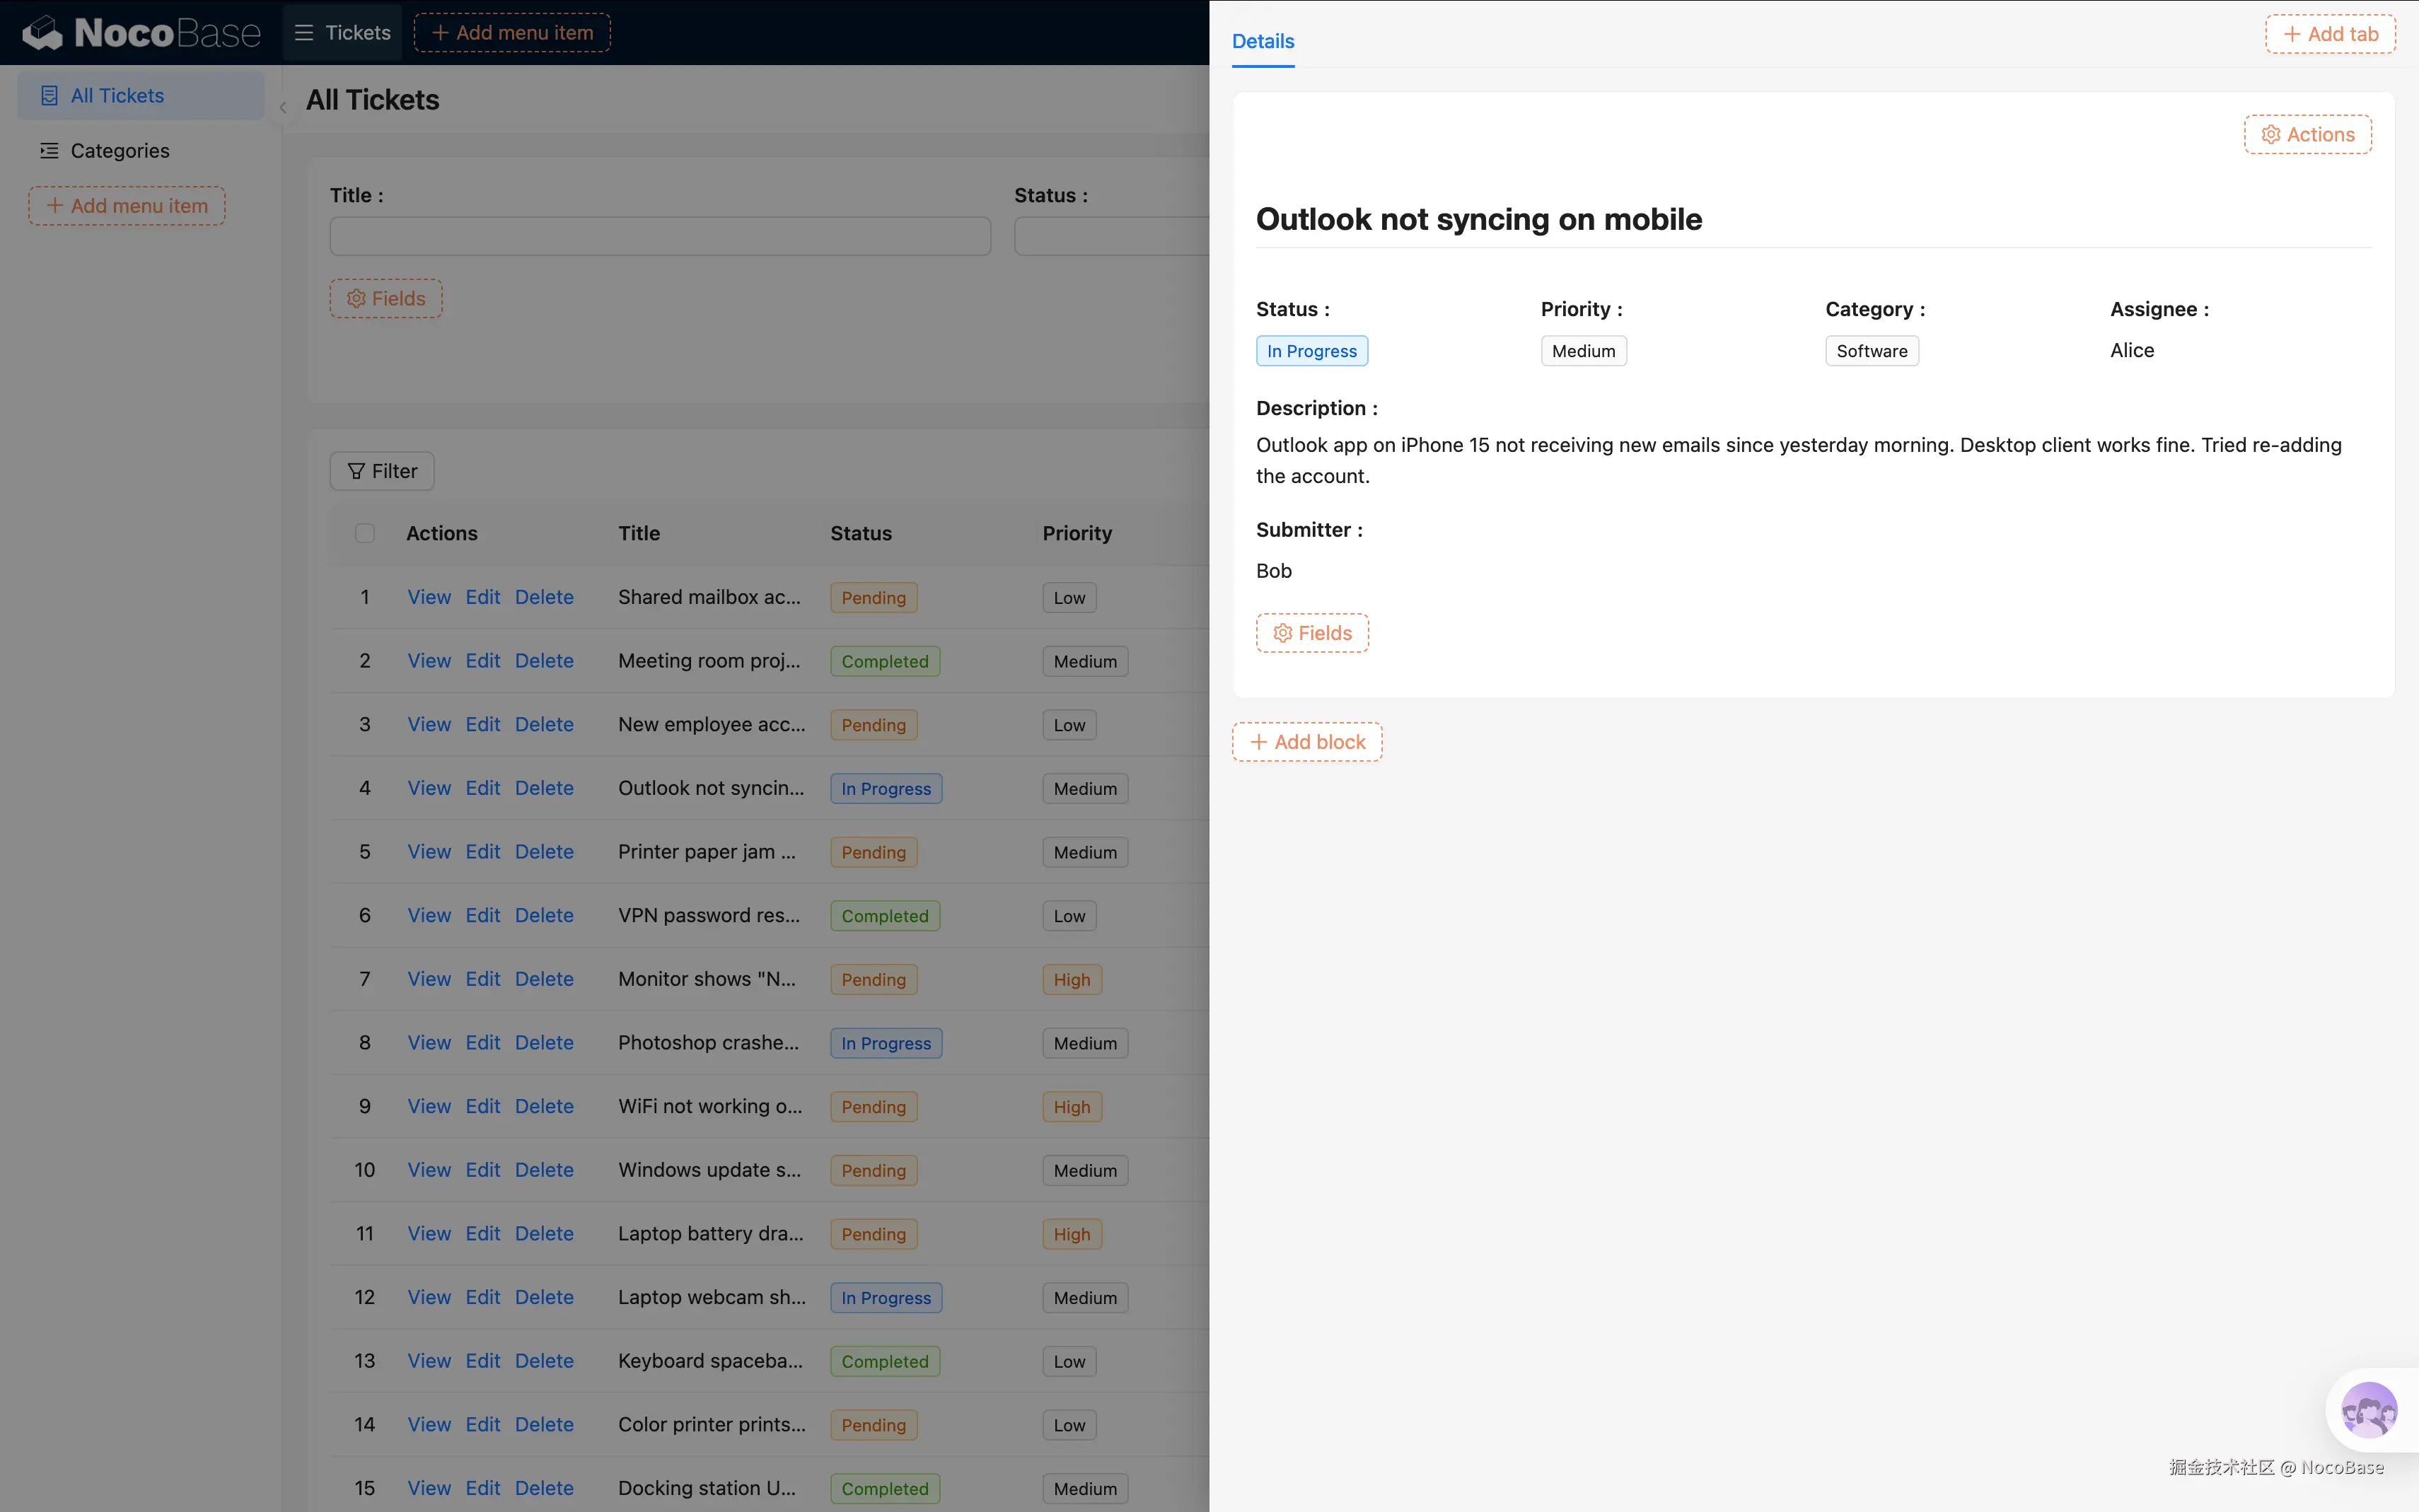Click Software category tag in details
Viewport: 2419px width, 1512px height.
click(x=1872, y=351)
